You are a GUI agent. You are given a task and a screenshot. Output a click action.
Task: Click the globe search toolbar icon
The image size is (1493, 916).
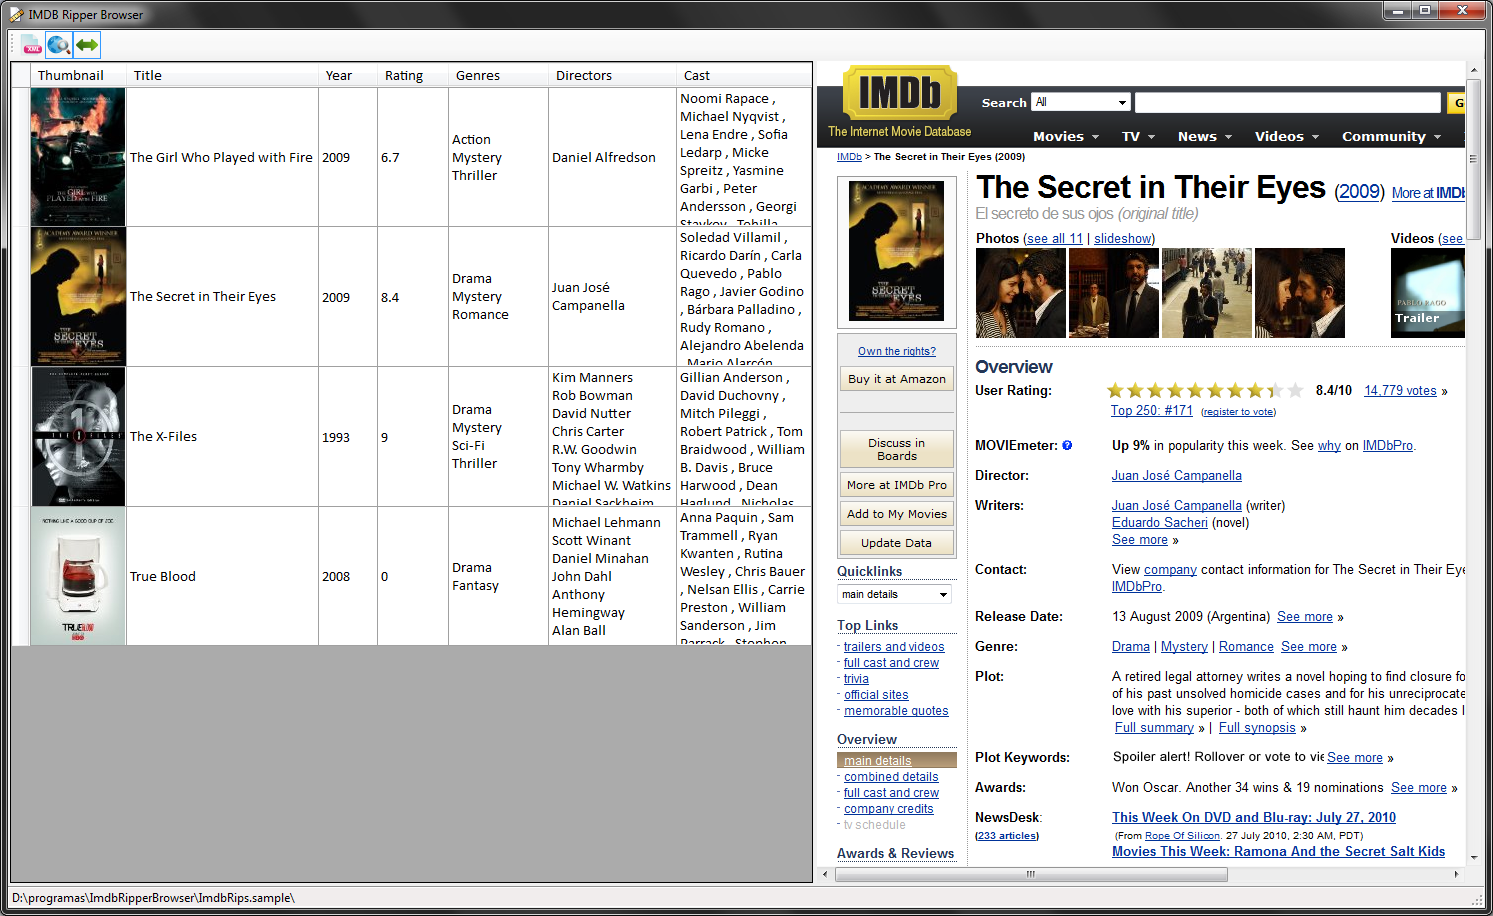[x=59, y=45]
